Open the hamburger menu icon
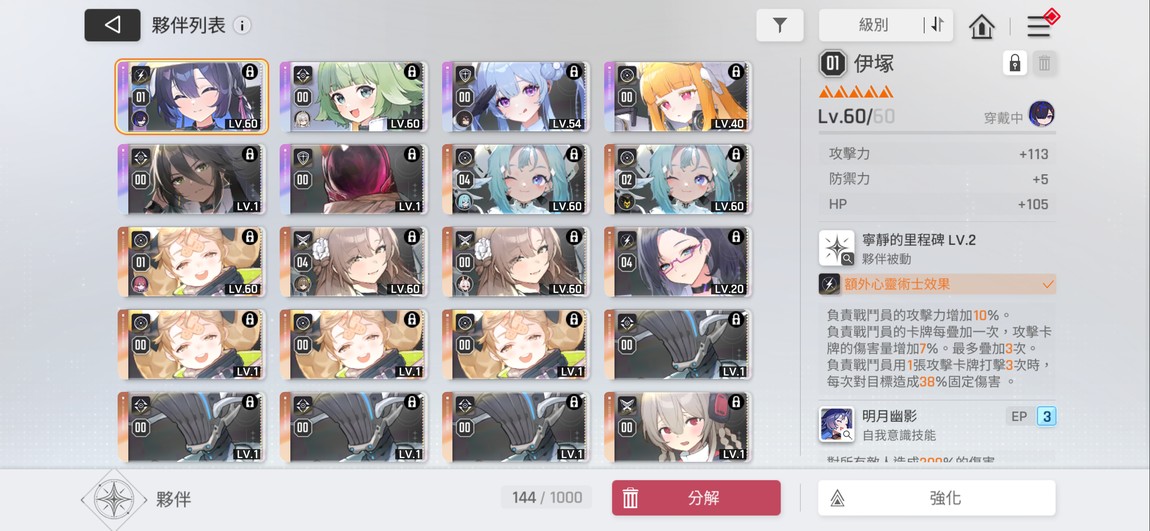This screenshot has width=1150, height=531. coord(1039,26)
